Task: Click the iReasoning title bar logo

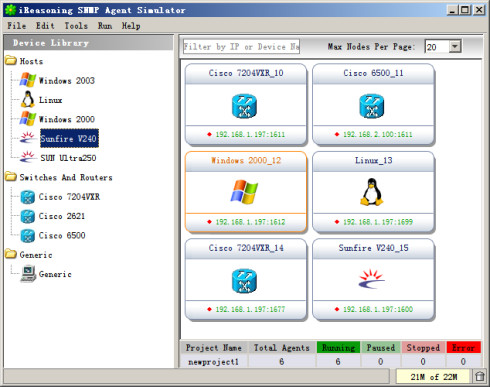Action: click(x=11, y=10)
